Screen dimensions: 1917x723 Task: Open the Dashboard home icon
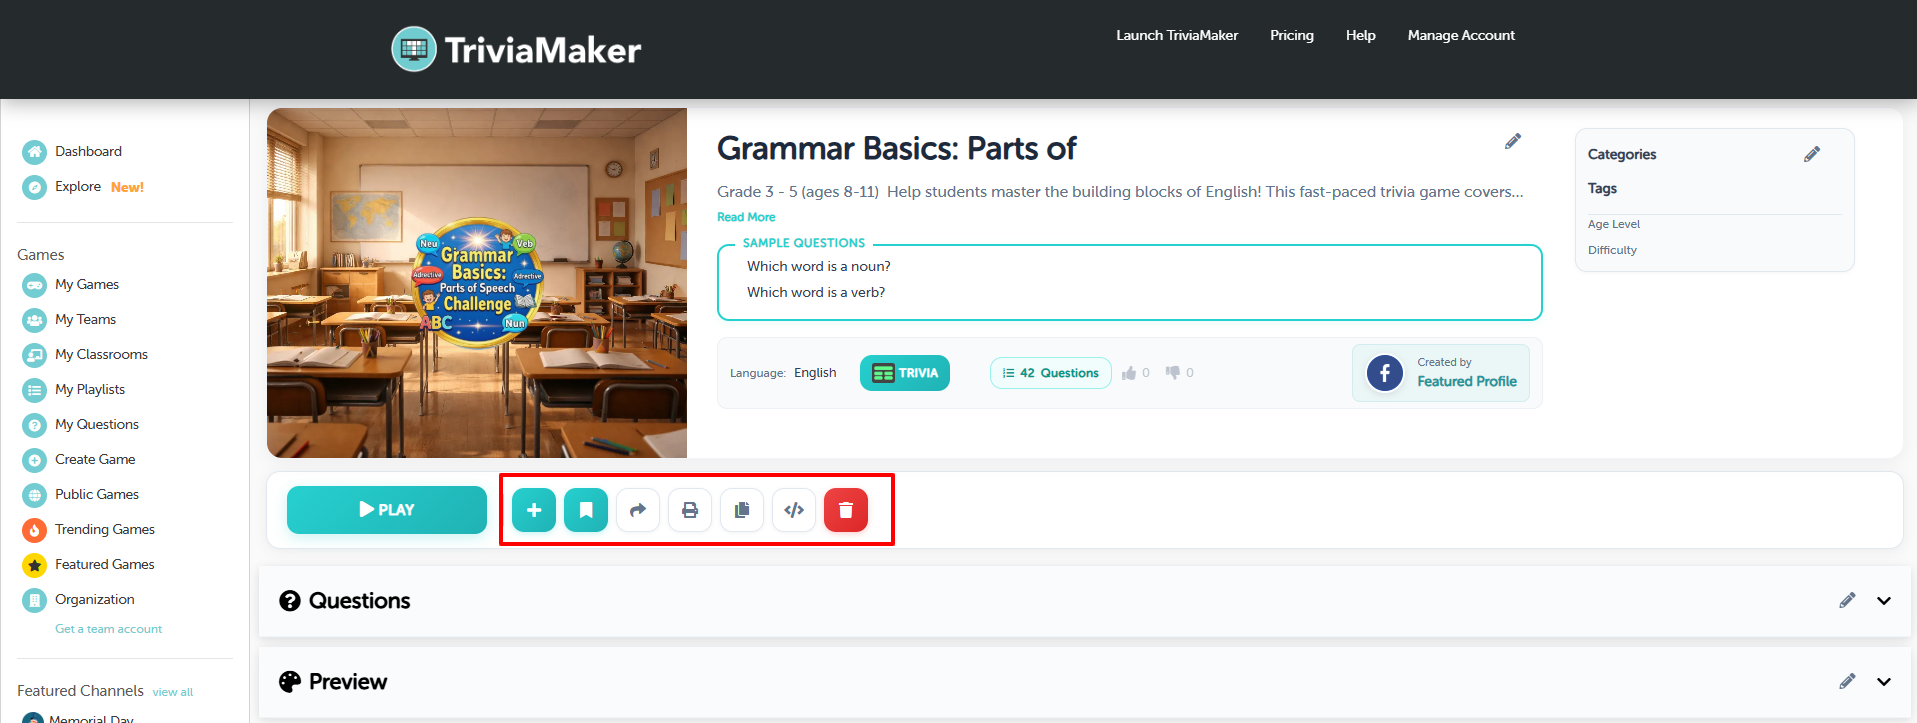coord(35,152)
